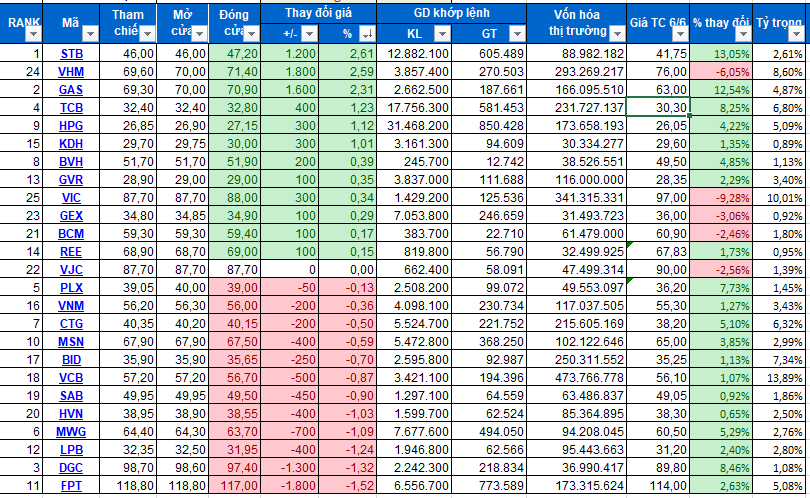Open the Tỷ trọng filter dropdown

(x=796, y=34)
